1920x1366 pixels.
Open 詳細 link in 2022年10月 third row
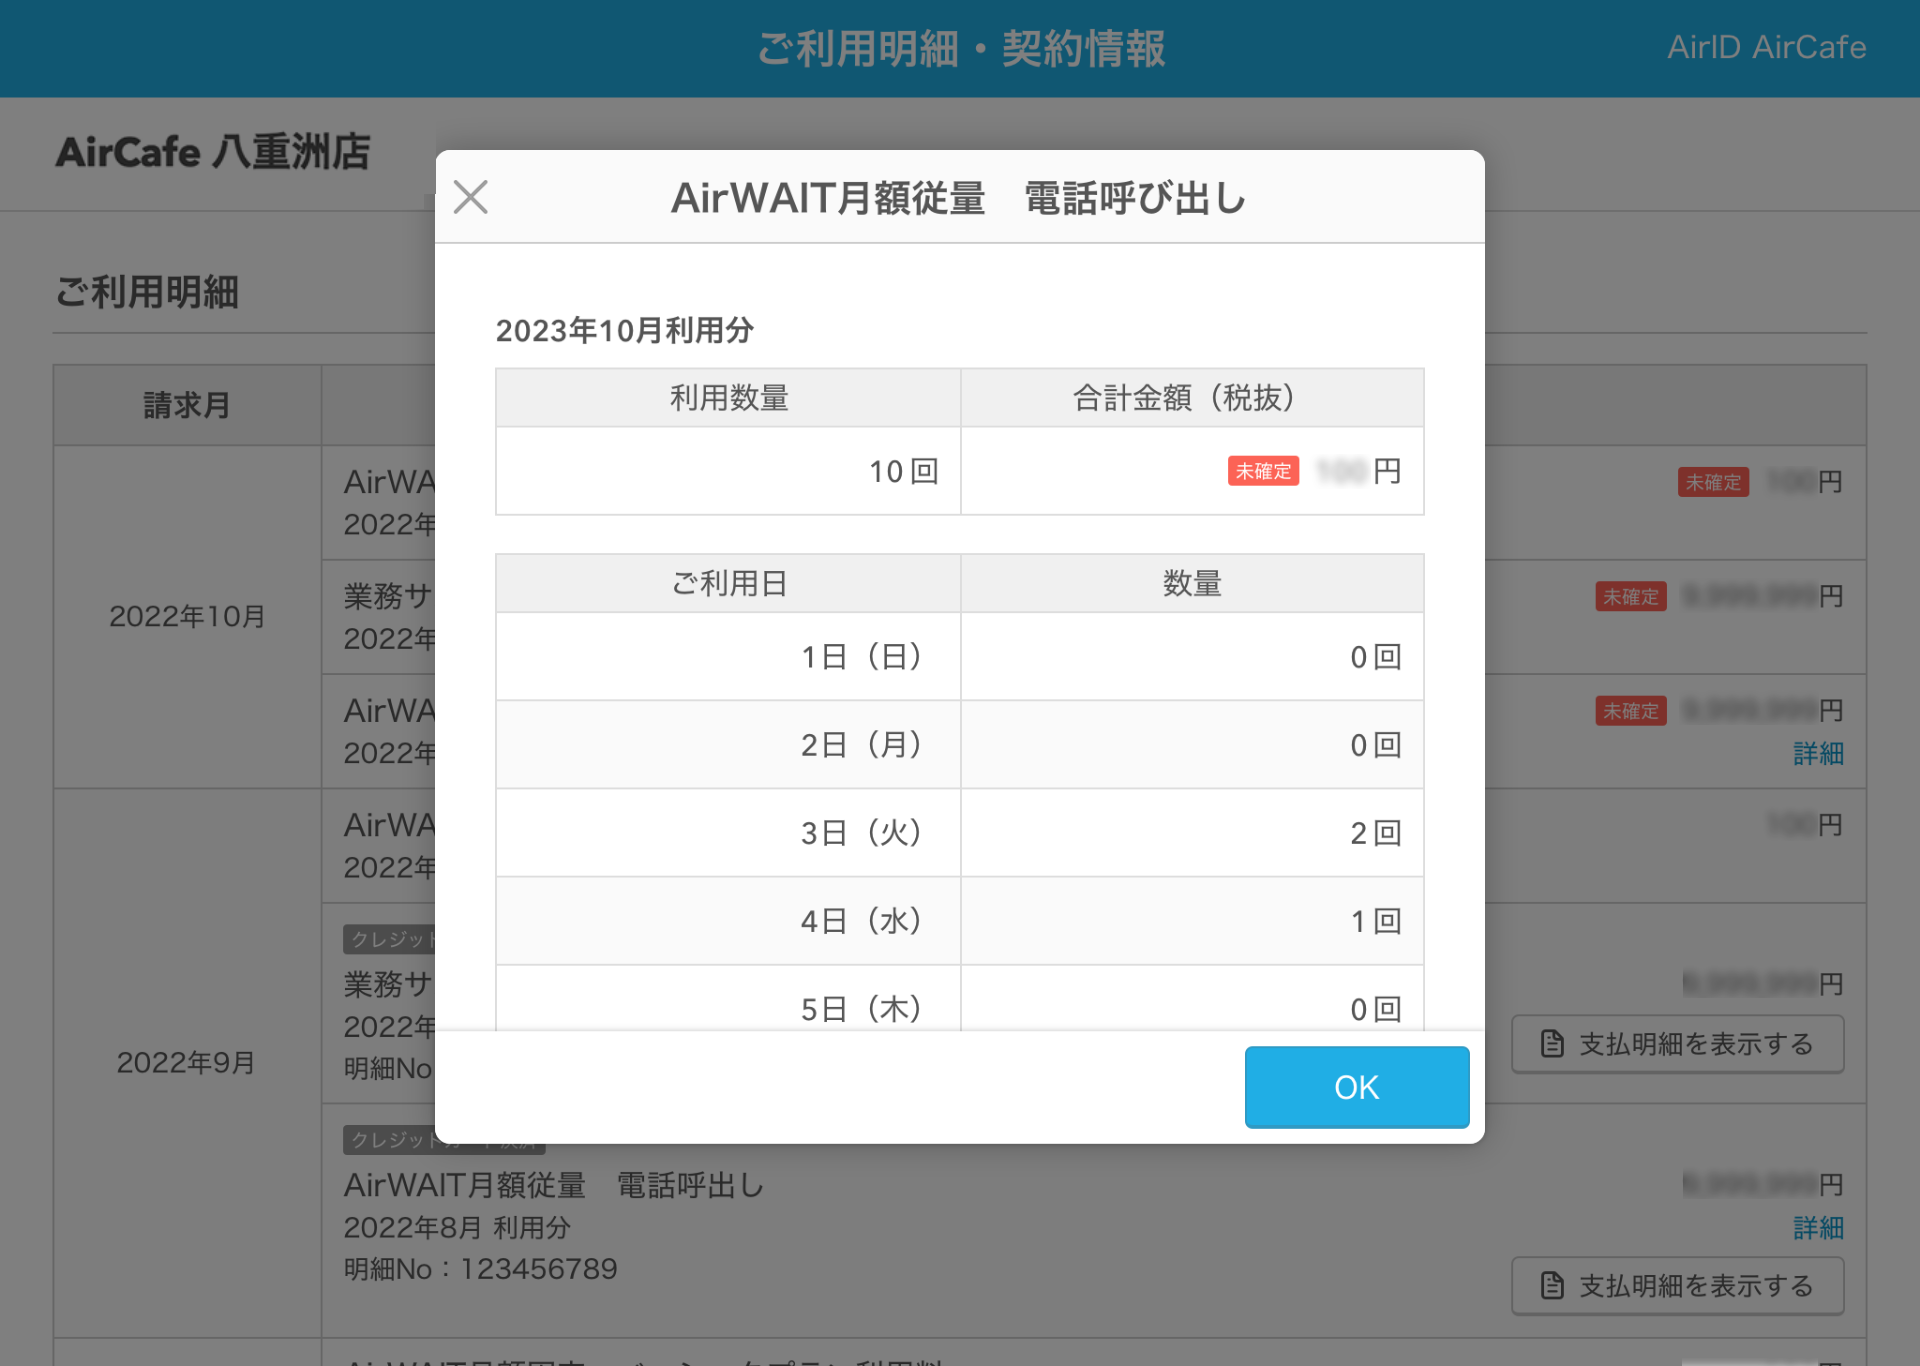tap(1818, 753)
